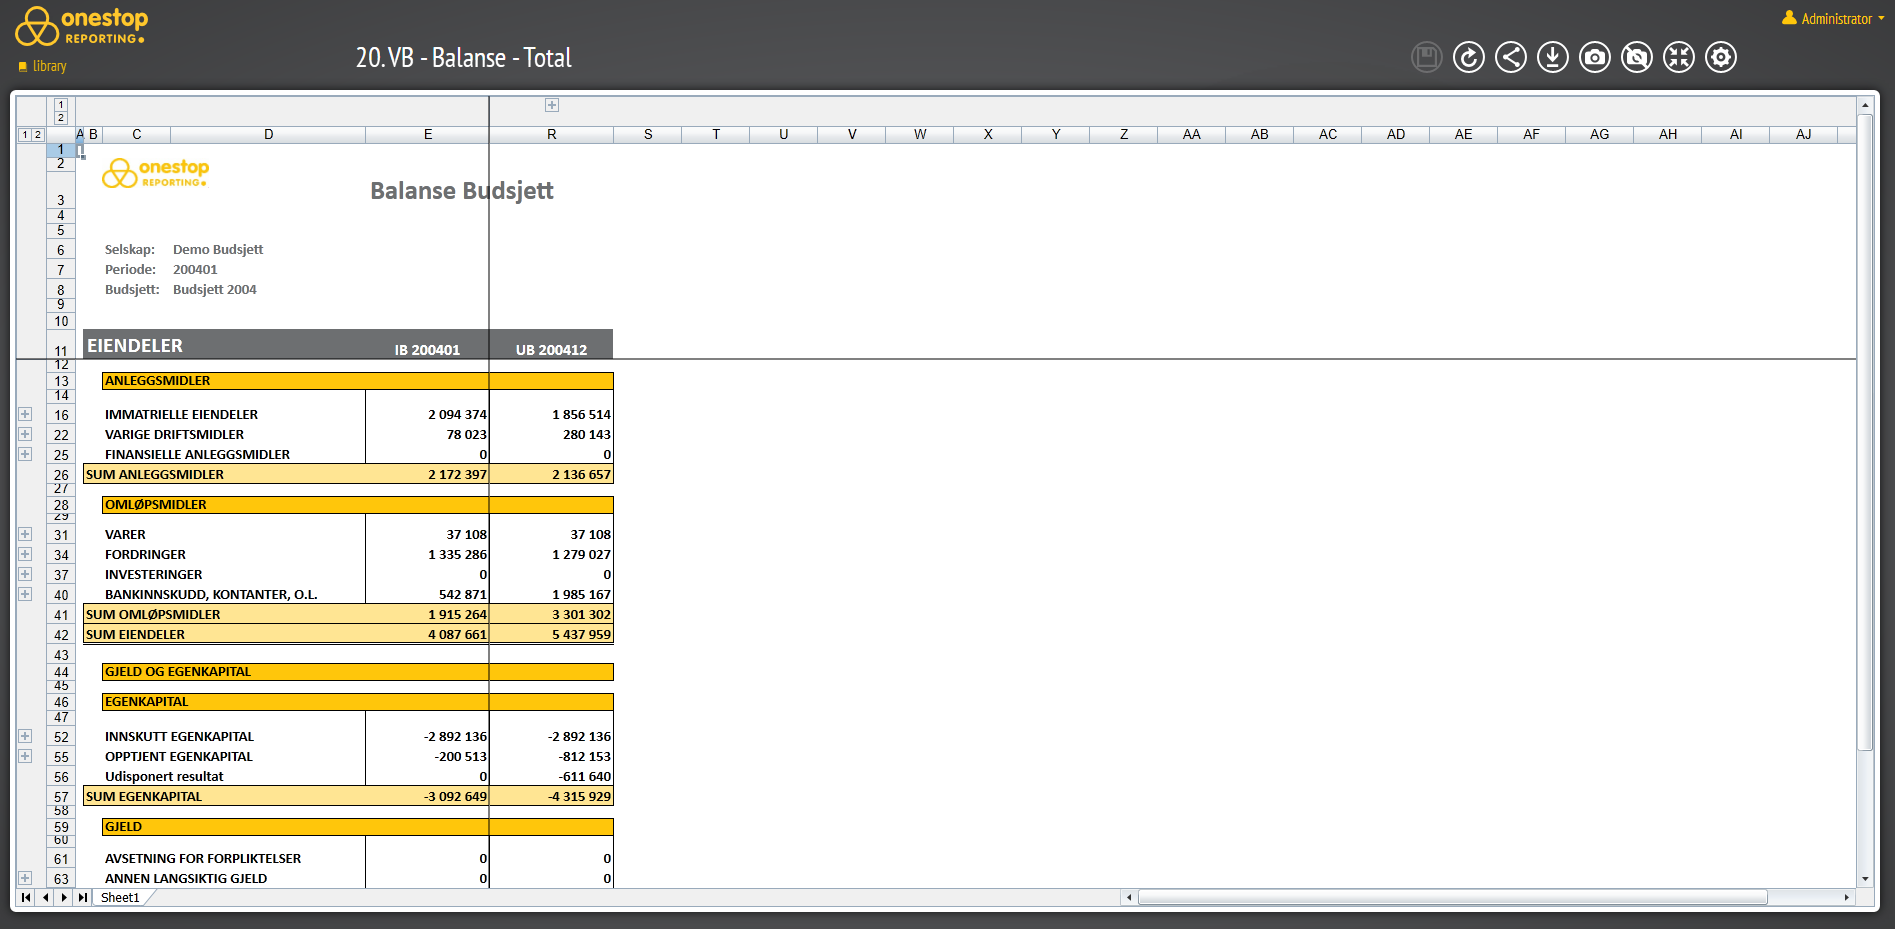
Task: Select column header E
Action: tap(428, 134)
